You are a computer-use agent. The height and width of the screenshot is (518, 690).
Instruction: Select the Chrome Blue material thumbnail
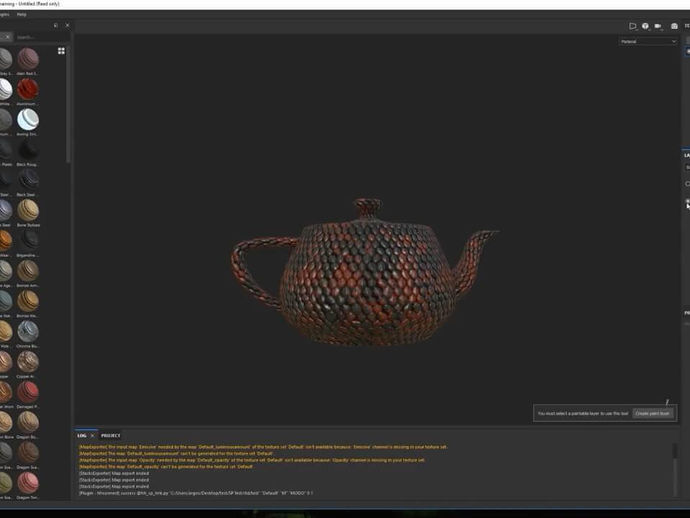tap(28, 332)
